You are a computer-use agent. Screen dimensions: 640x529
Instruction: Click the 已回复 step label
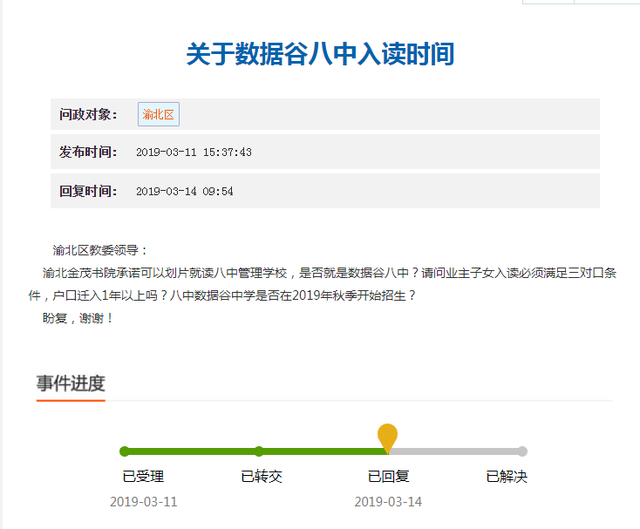[388, 476]
